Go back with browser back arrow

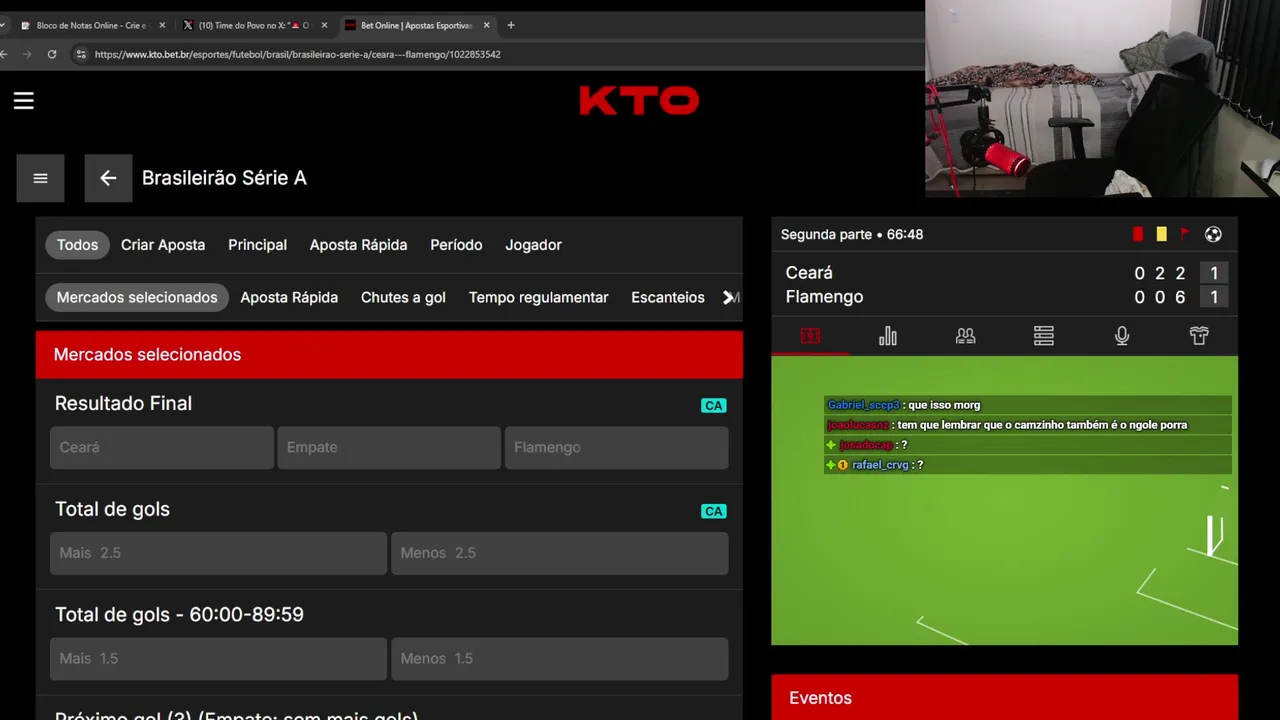coord(4,54)
